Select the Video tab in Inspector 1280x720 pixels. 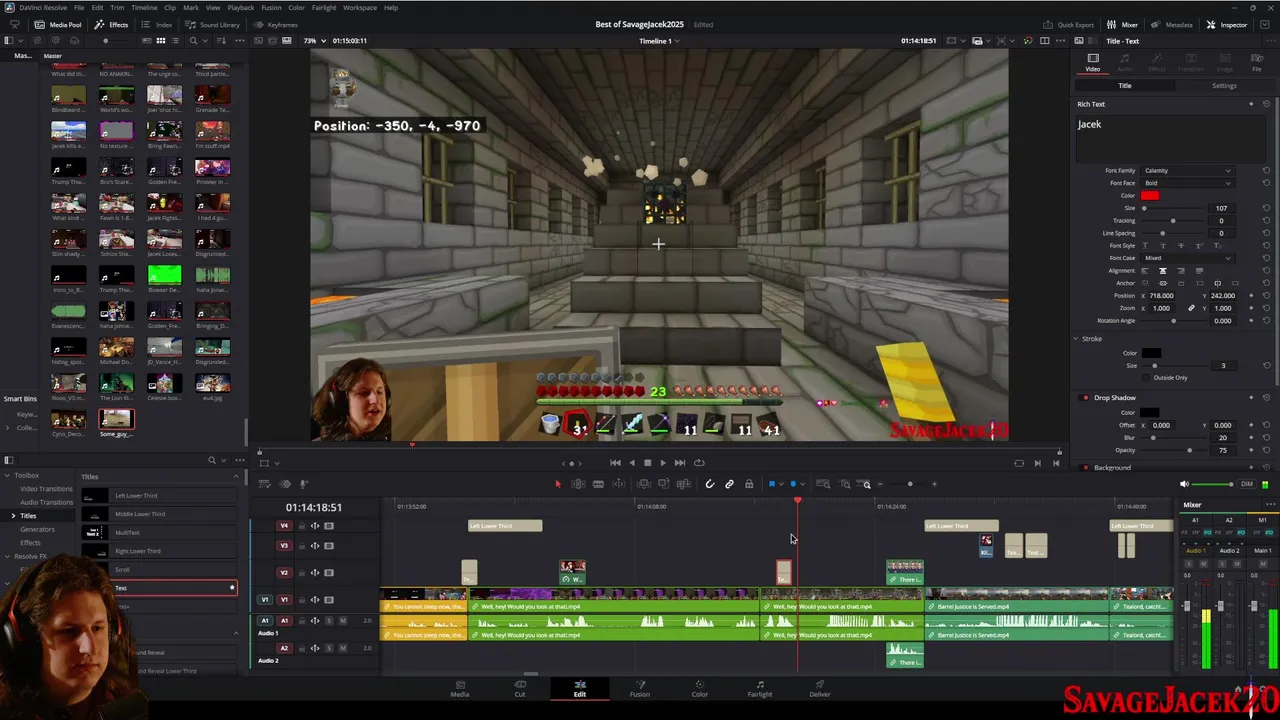1093,63
